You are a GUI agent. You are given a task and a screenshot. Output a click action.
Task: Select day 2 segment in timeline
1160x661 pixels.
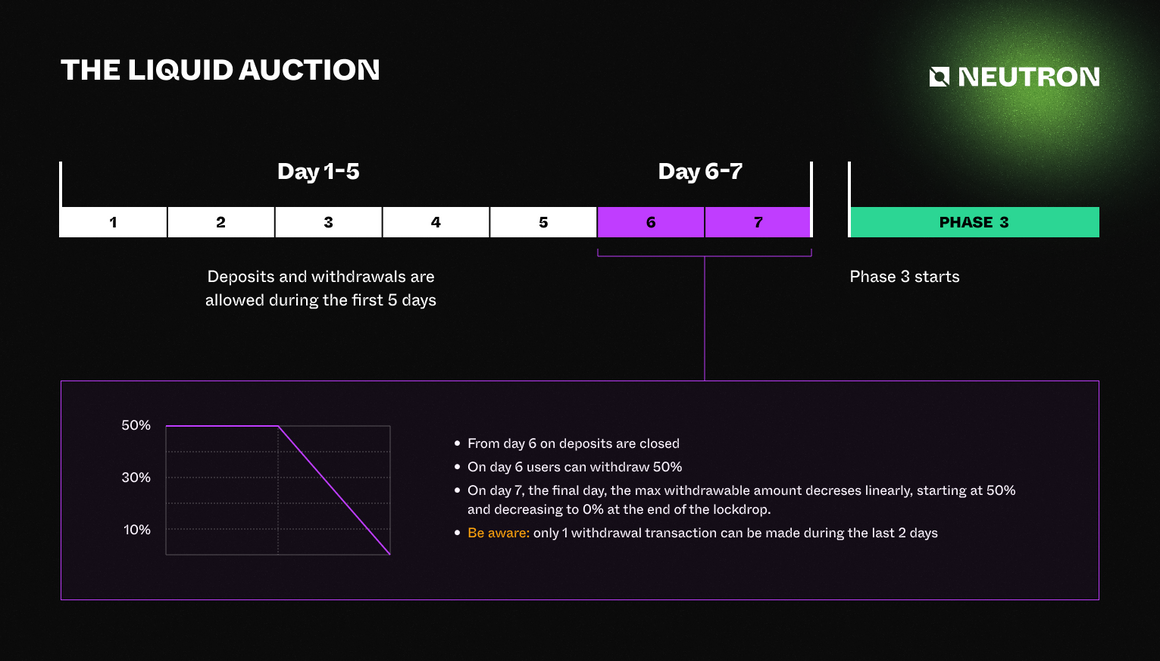221,222
